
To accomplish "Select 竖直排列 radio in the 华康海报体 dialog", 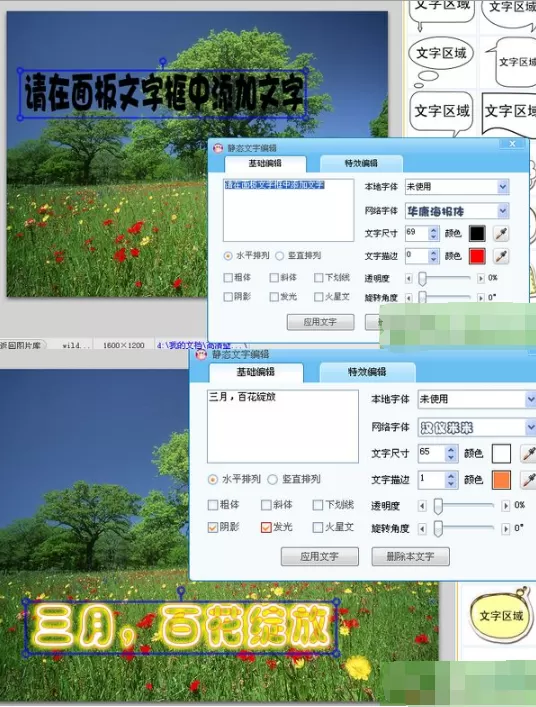I will 279,256.
